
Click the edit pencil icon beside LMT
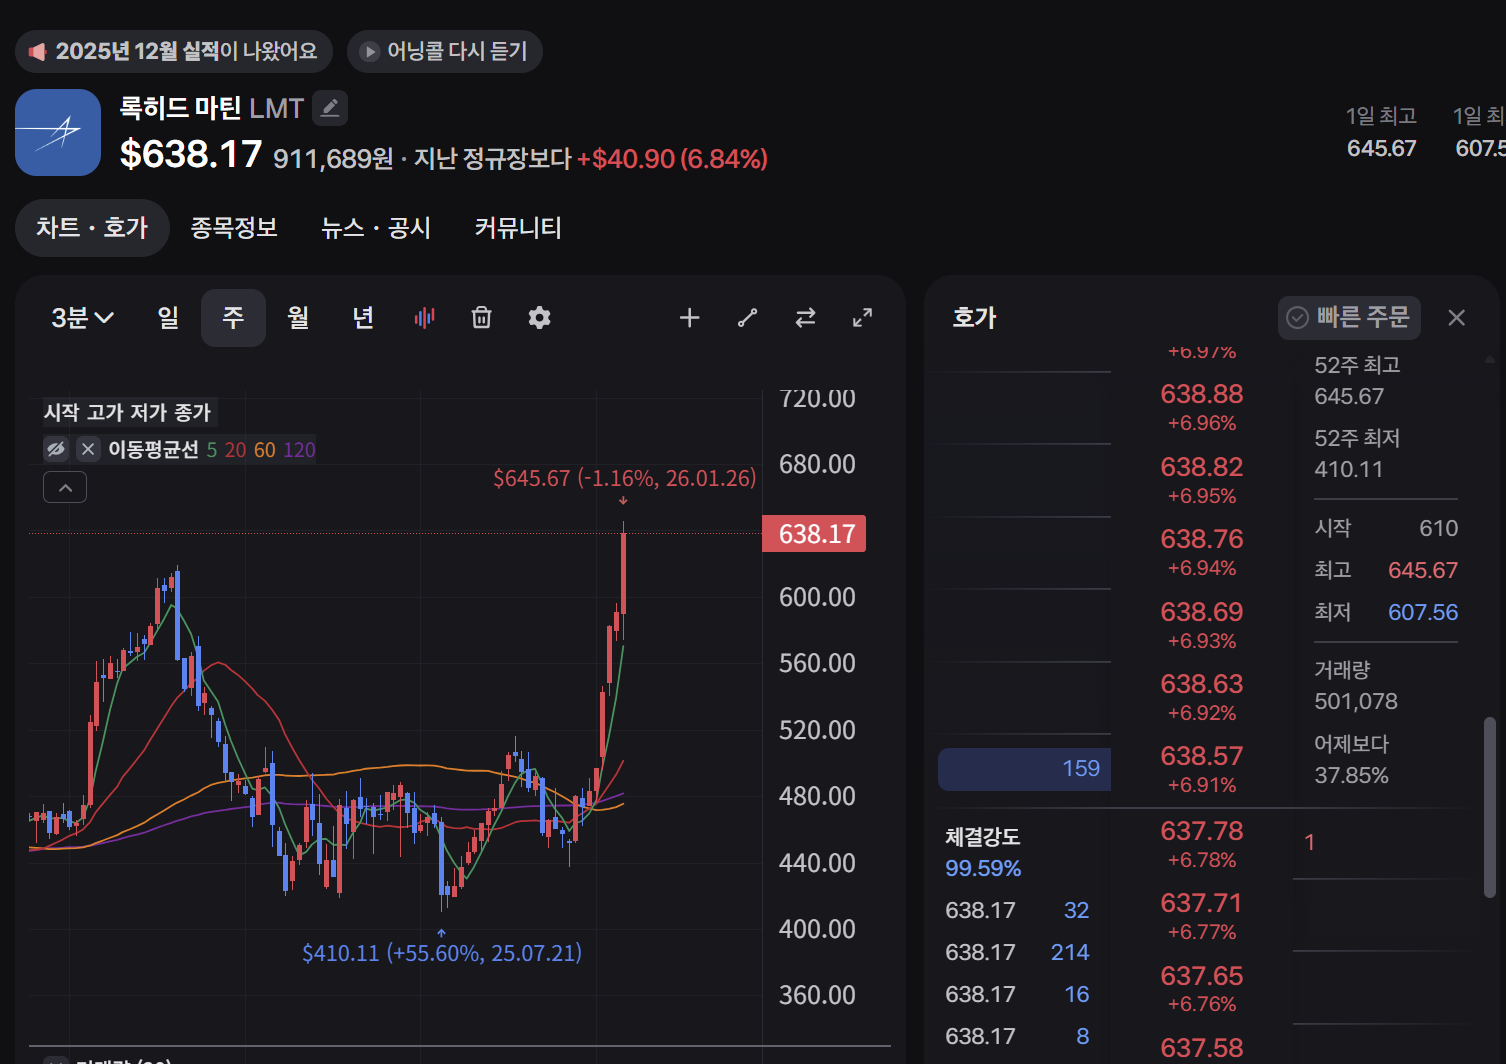330,108
